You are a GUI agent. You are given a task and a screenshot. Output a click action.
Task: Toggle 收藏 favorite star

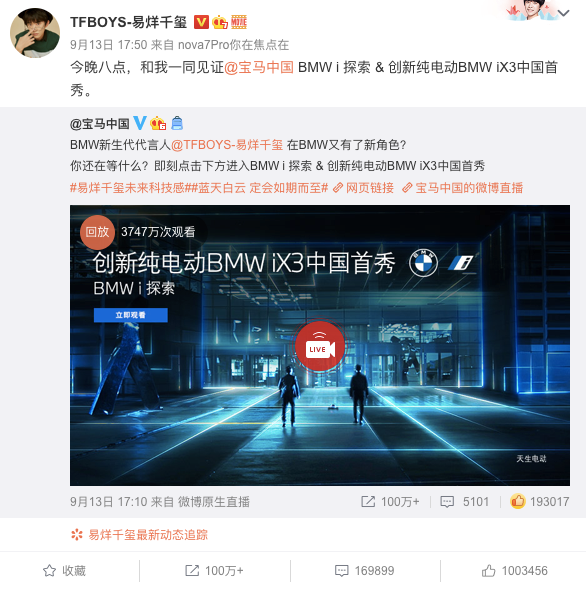tap(64, 571)
